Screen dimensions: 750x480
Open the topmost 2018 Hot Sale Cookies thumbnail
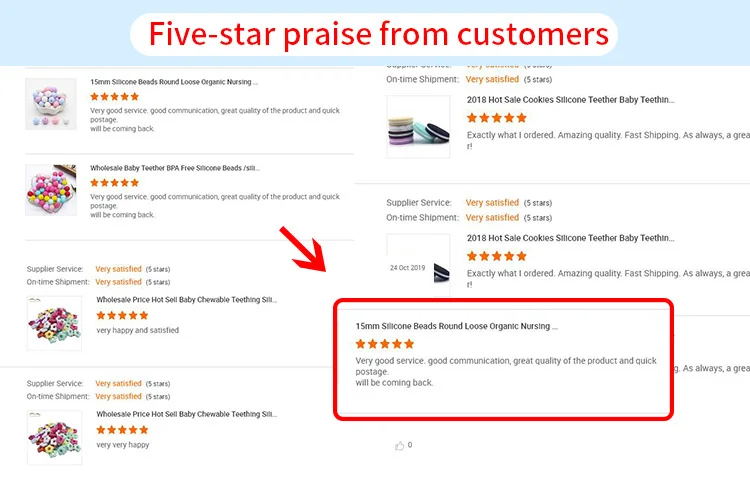[x=419, y=125]
